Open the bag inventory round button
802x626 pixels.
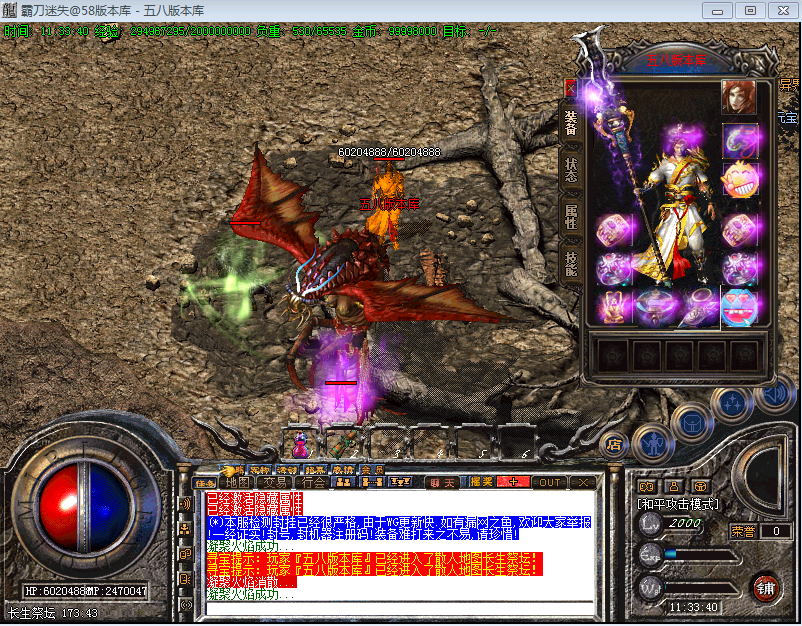(x=692, y=423)
